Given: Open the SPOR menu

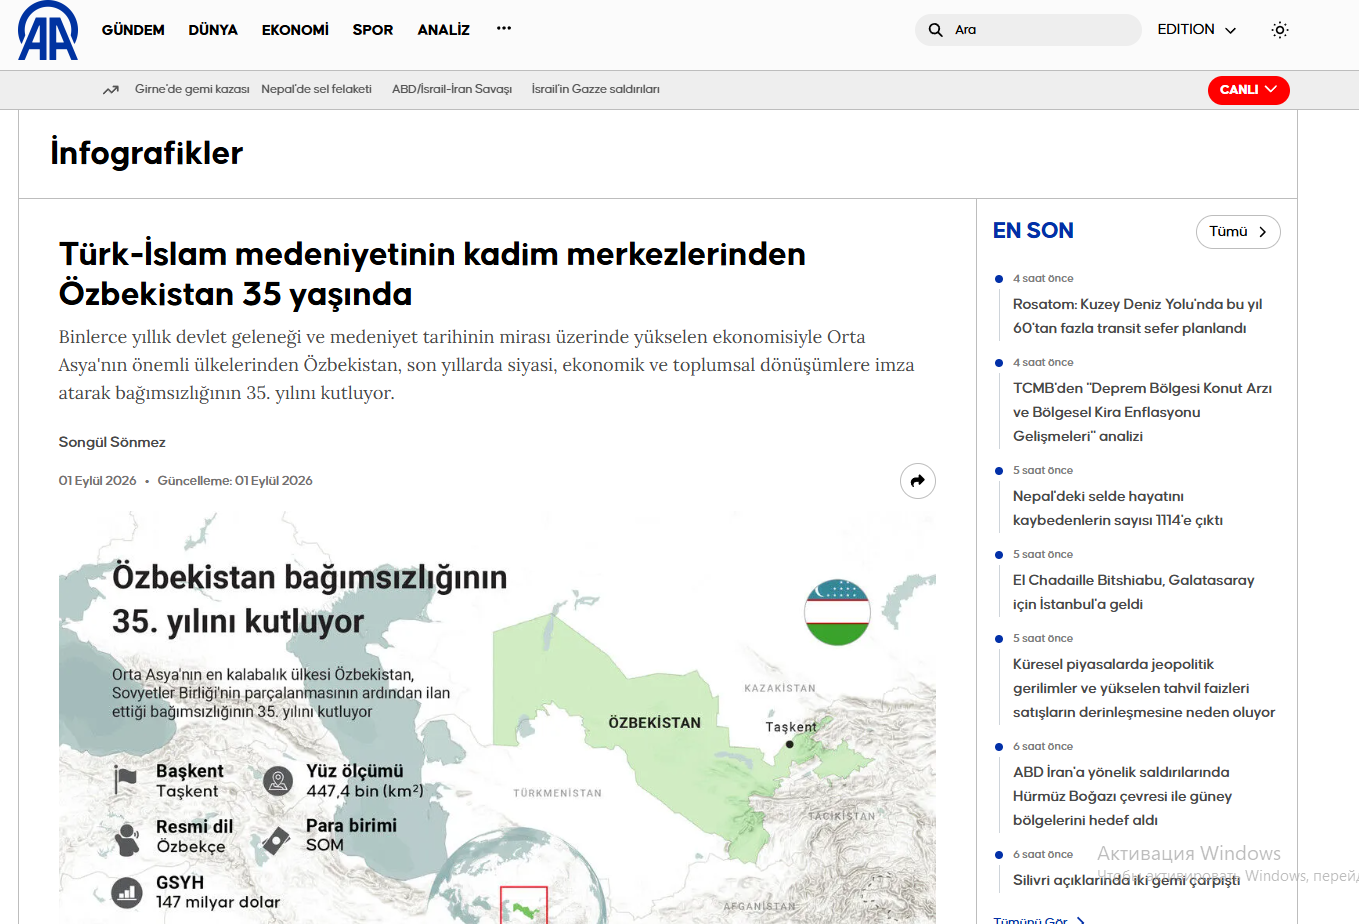Looking at the screenshot, I should click(x=373, y=30).
